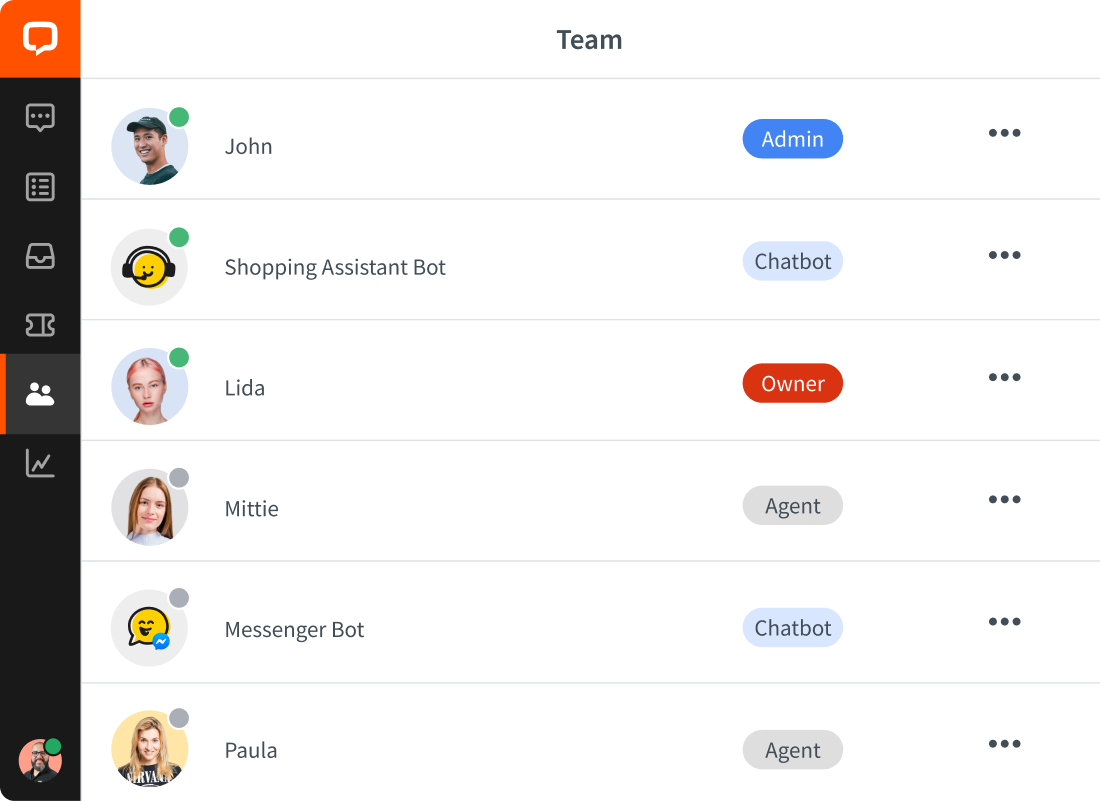Select the Tickets list icon in sidebar

40,187
